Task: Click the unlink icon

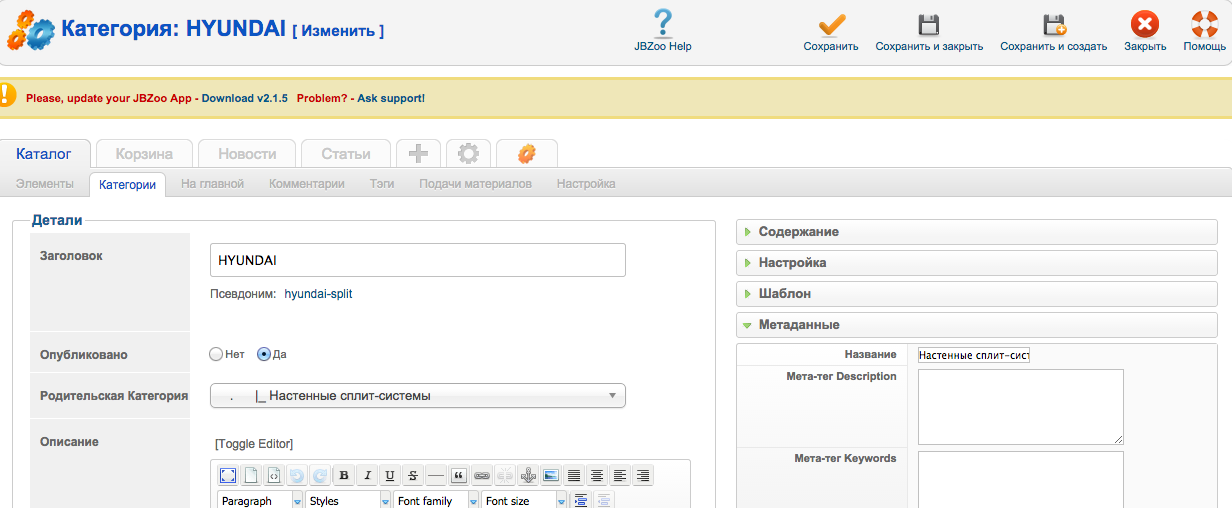Action: 505,476
